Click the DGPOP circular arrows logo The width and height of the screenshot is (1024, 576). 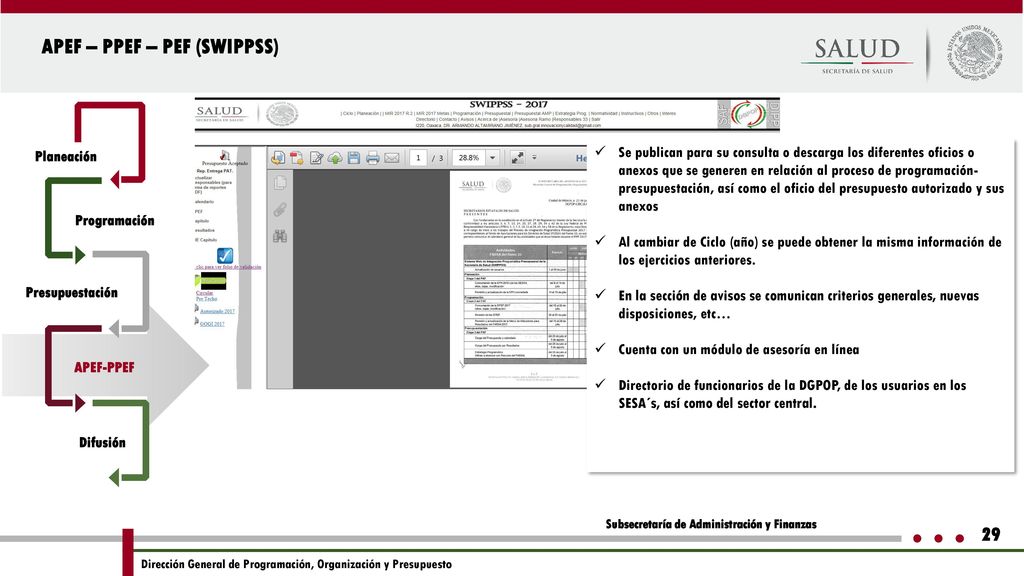click(x=748, y=114)
